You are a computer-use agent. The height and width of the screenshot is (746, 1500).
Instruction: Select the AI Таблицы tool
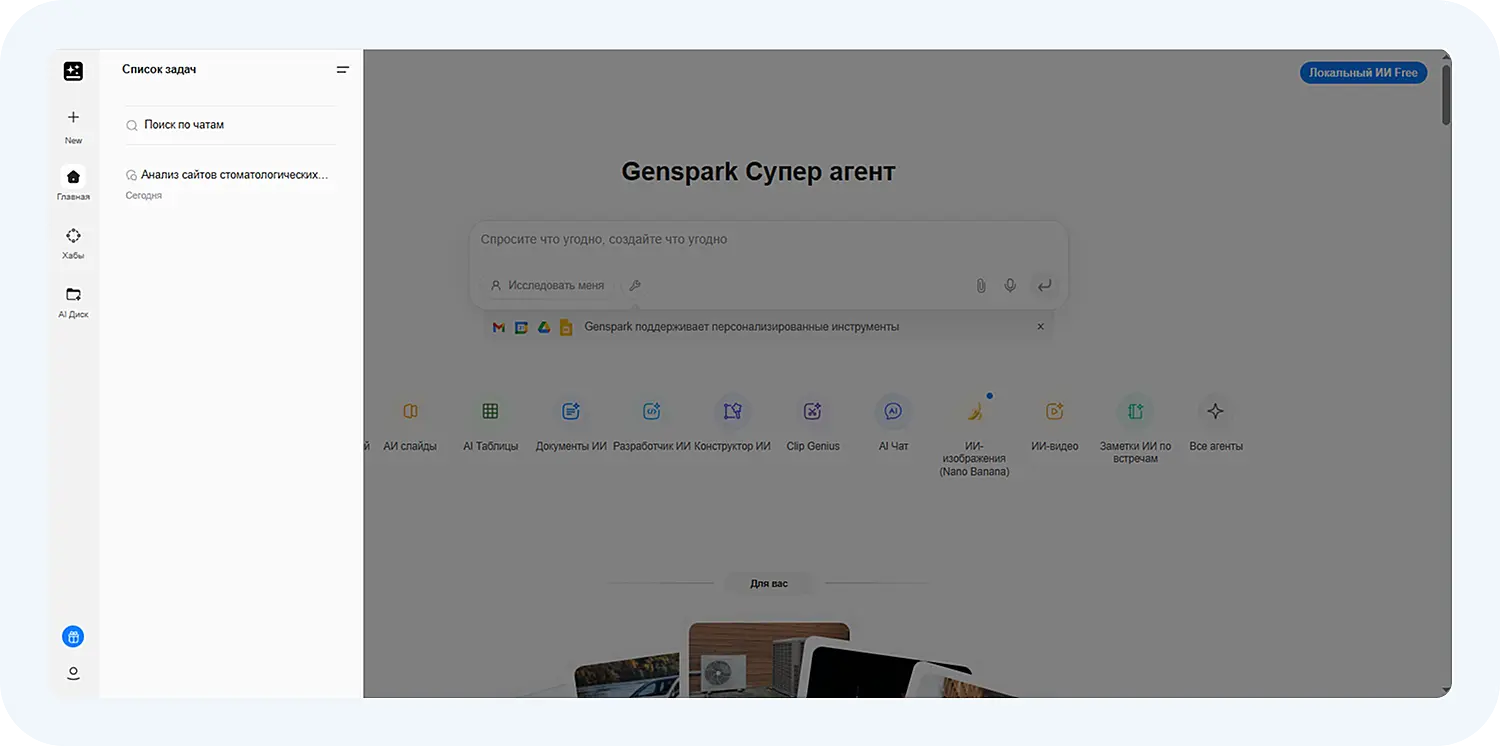(x=490, y=411)
